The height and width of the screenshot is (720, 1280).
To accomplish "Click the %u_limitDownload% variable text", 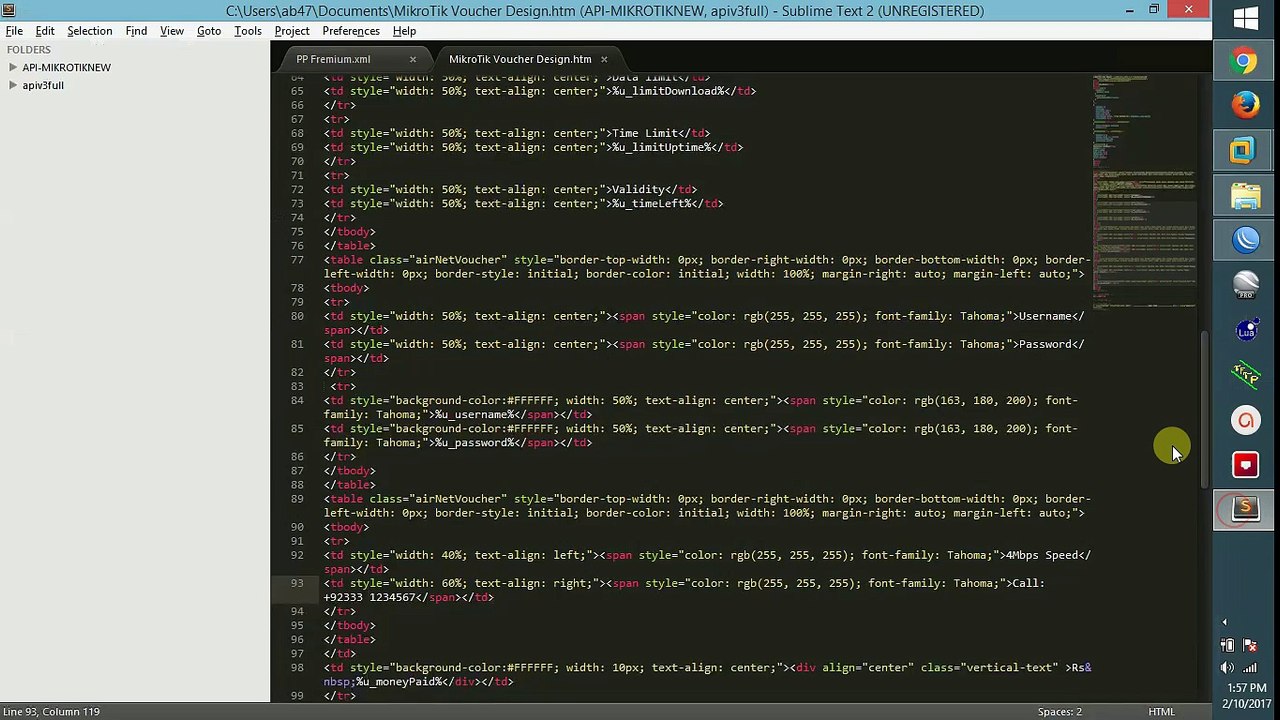I will point(668,91).
